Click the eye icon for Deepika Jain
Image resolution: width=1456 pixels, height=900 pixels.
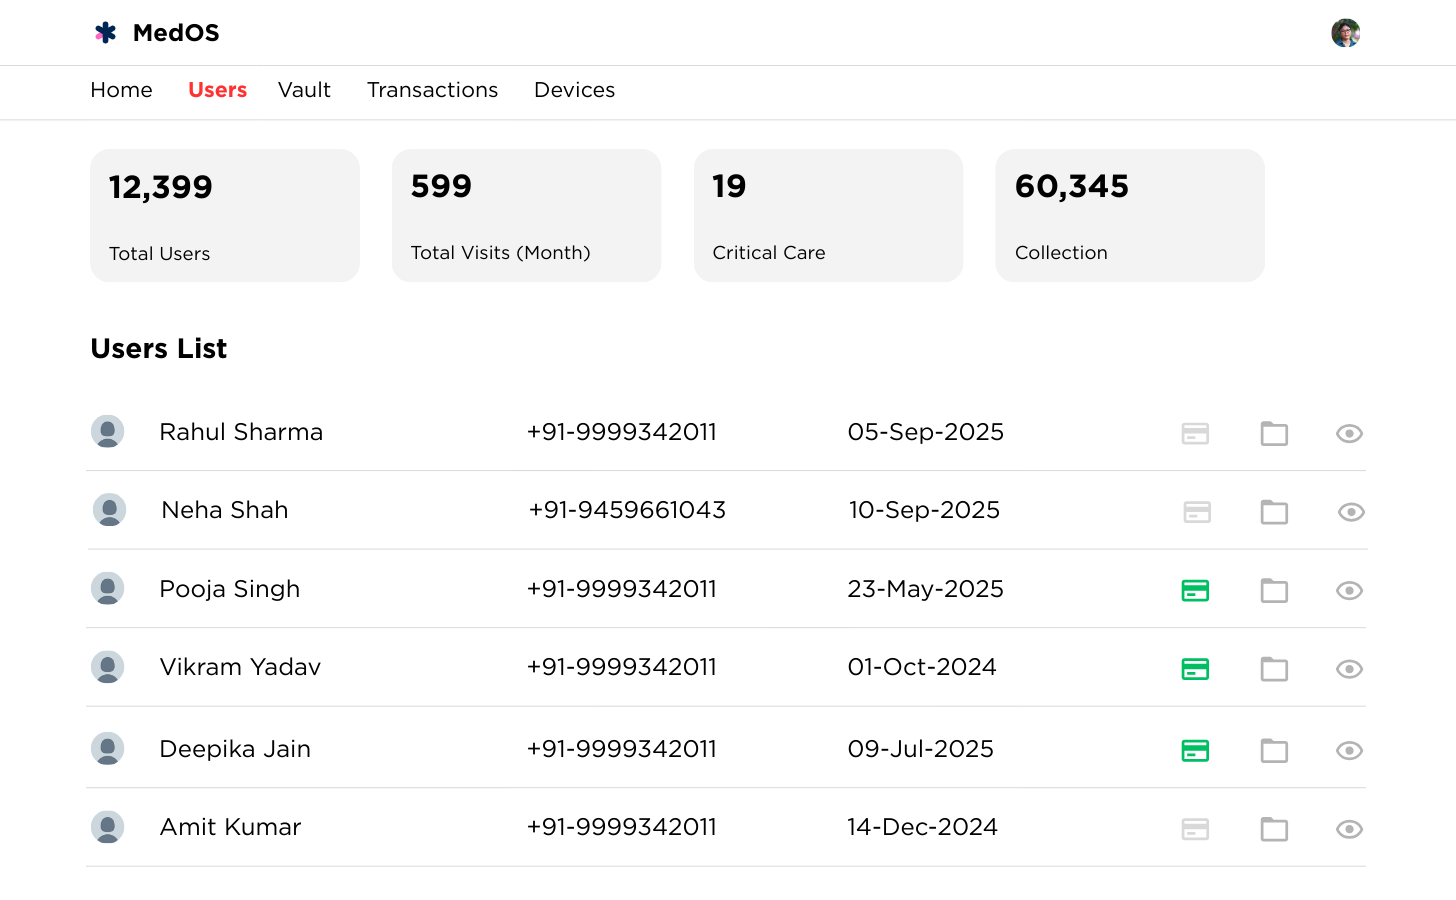[1349, 750]
